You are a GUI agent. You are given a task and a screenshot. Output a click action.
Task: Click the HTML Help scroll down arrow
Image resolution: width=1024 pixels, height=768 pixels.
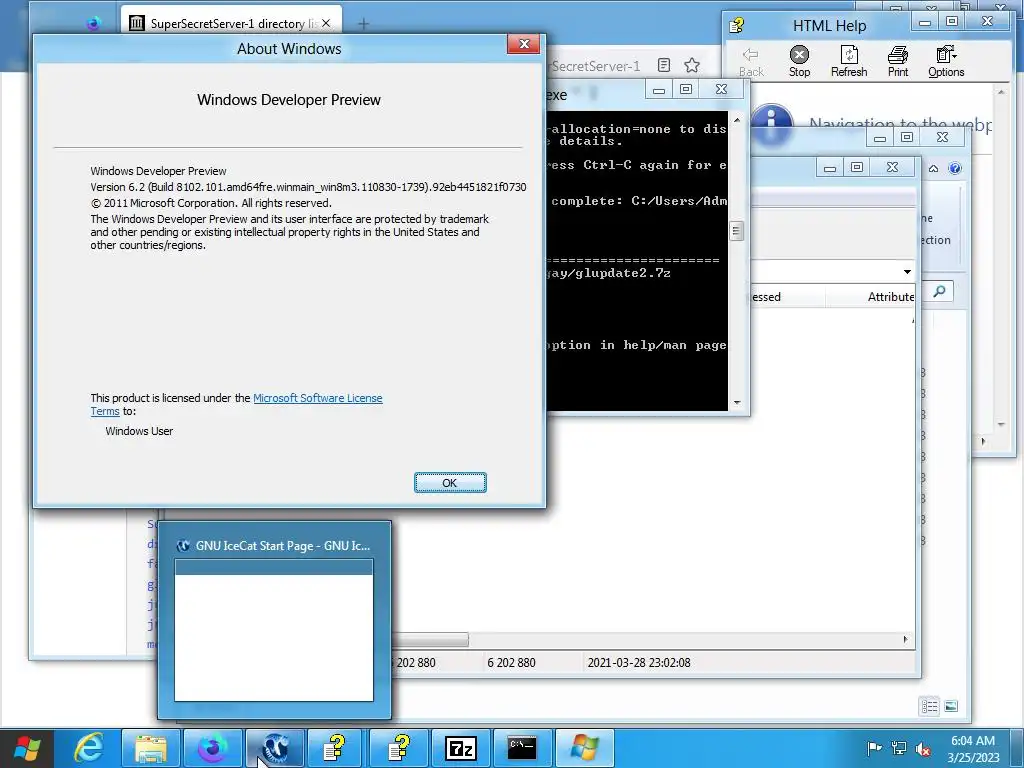click(x=1001, y=424)
